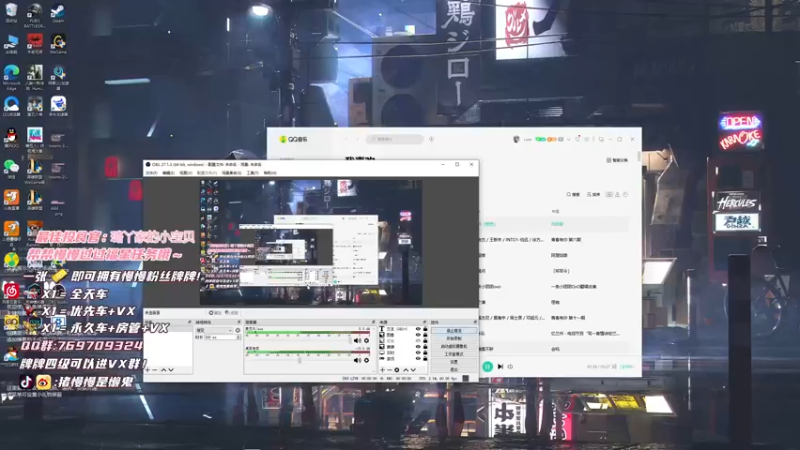Image resolution: width=800 pixels, height=450 pixels.
Task: Select the text (T) source row in OBS
Action: point(403,329)
